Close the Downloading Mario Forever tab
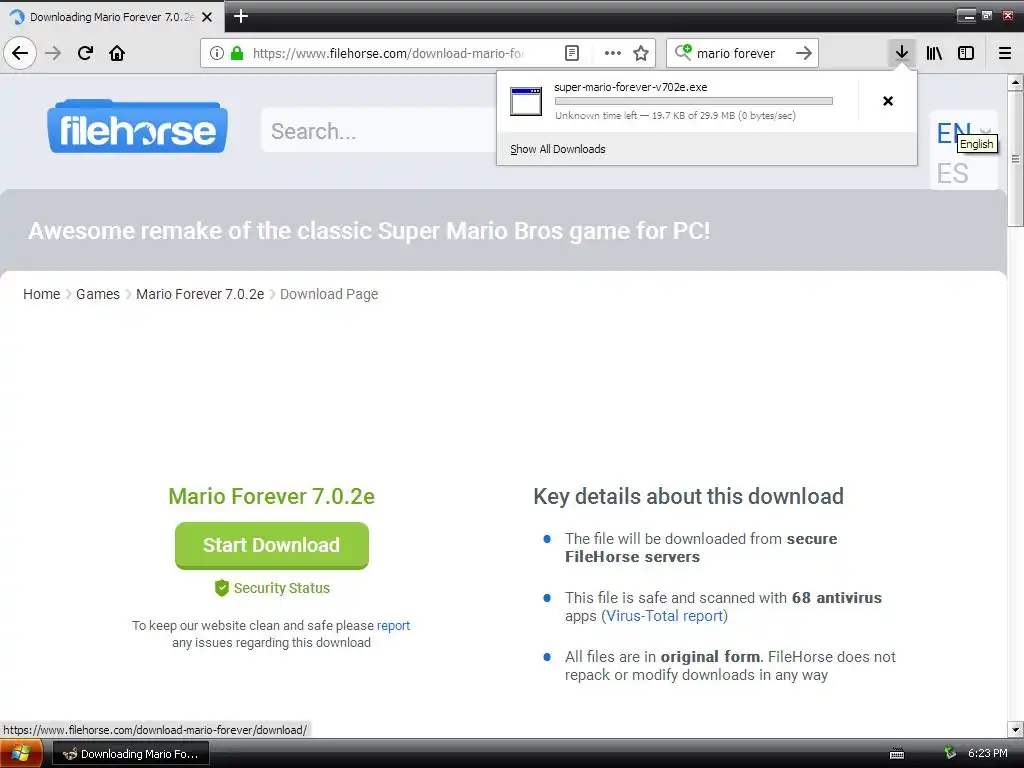The height and width of the screenshot is (768, 1024). [x=207, y=17]
